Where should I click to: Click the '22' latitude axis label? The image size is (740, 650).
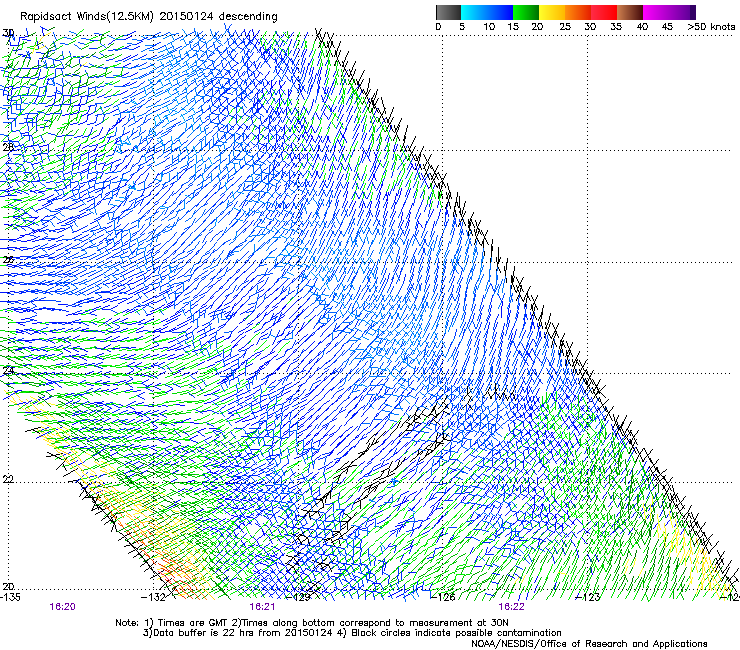[8, 479]
